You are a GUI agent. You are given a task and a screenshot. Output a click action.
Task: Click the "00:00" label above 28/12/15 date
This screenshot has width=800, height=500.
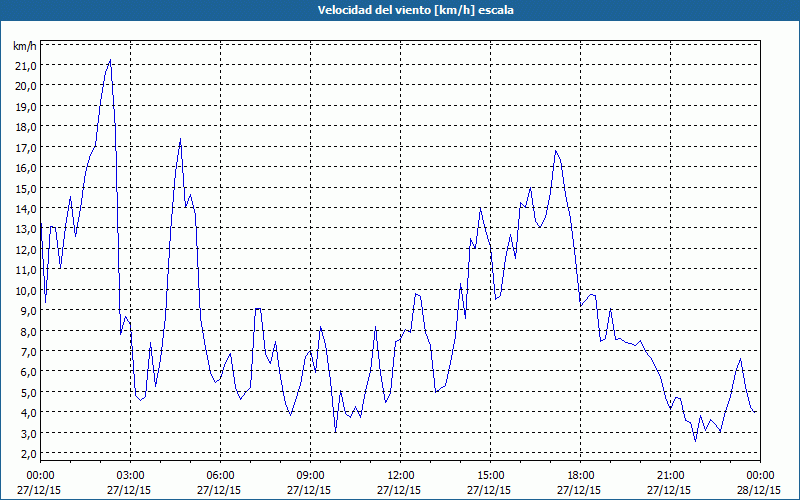tap(760, 476)
